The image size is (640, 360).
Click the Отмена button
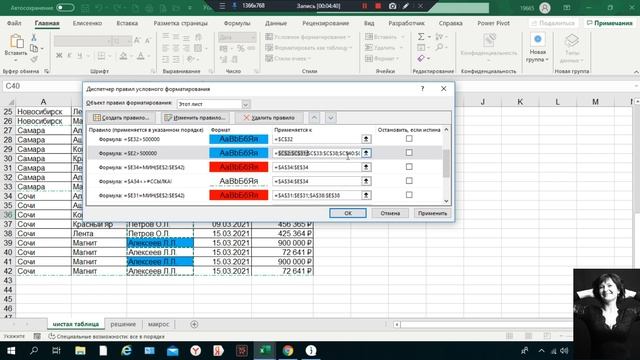coord(390,213)
